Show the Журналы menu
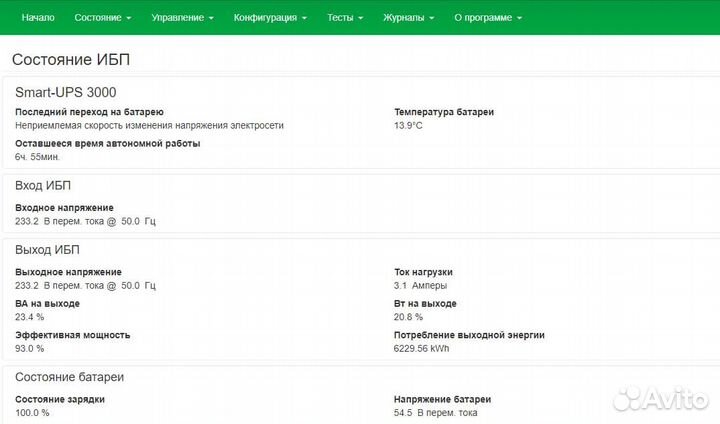 point(408,18)
